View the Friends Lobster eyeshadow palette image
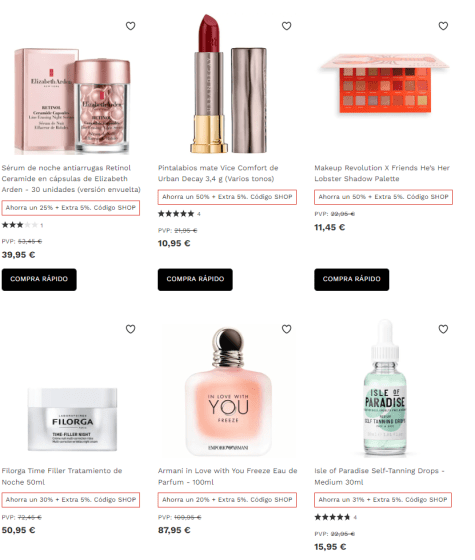 coord(384,84)
